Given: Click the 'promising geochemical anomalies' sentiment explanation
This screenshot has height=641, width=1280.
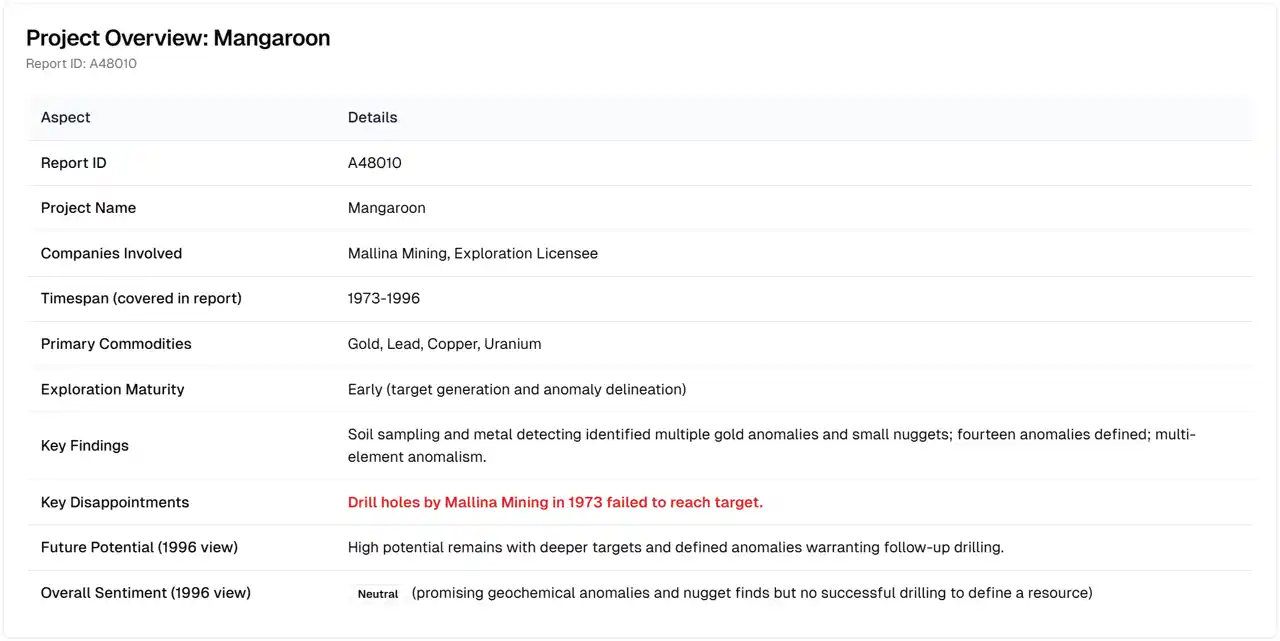Looking at the screenshot, I should click(752, 593).
